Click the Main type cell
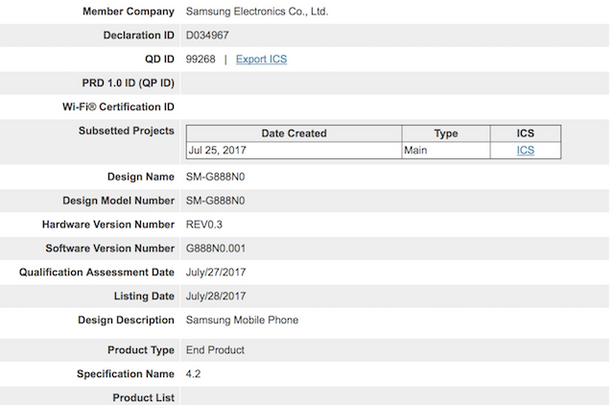 tap(416, 150)
